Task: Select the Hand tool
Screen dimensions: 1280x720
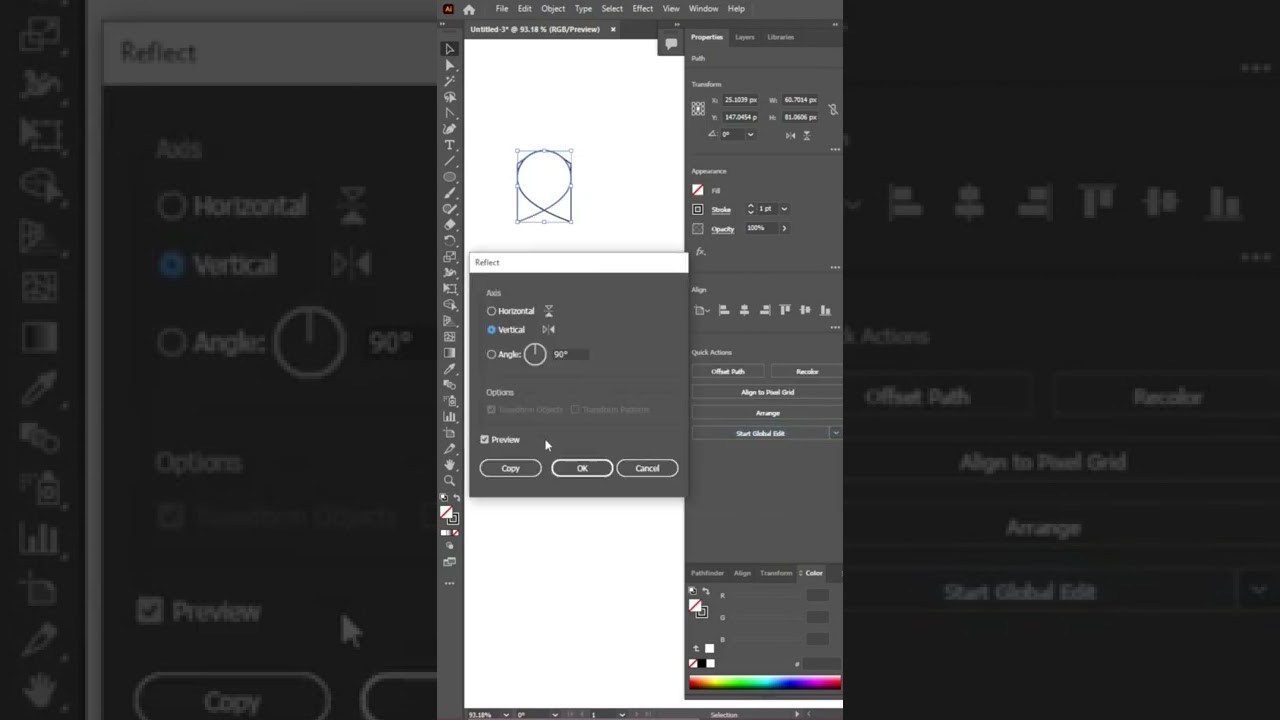Action: click(x=450, y=465)
